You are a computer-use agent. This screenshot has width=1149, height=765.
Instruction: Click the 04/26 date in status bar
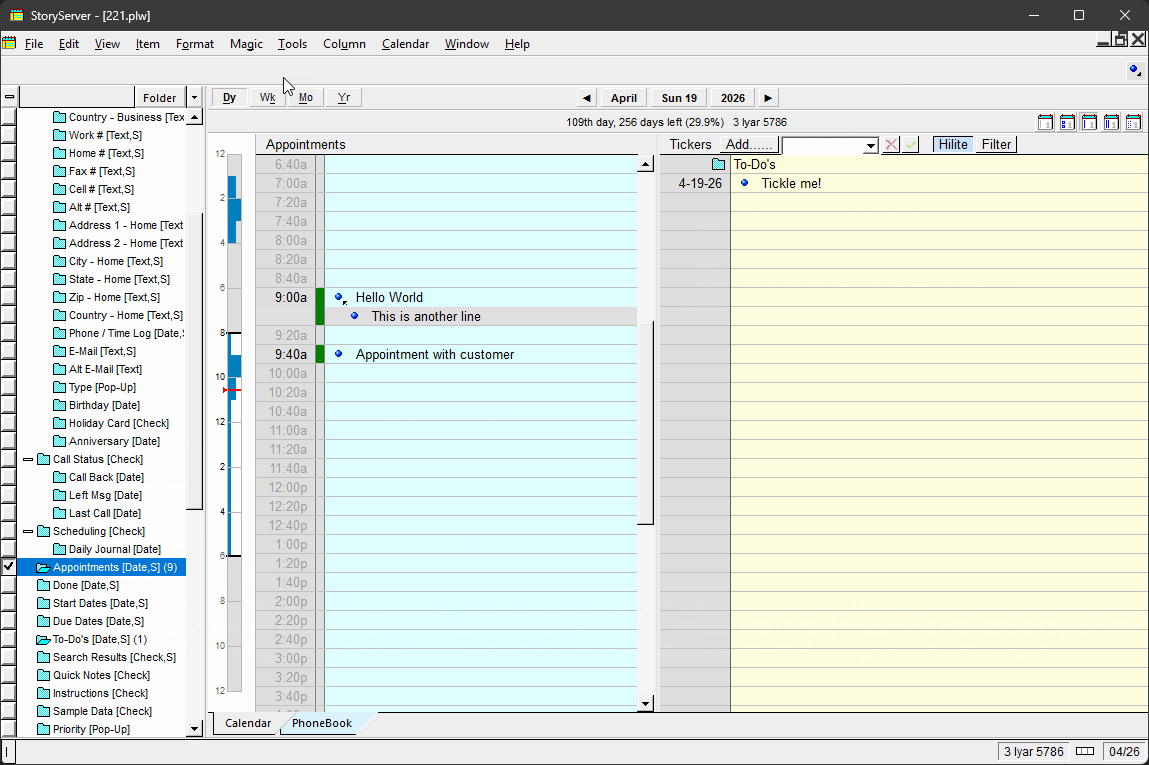coord(1124,751)
